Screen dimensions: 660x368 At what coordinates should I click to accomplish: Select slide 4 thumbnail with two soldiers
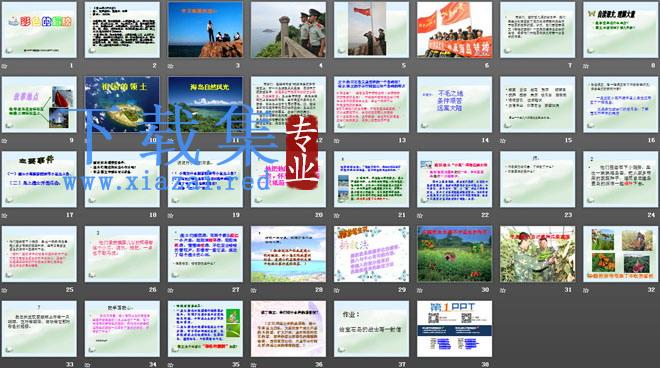288,29
